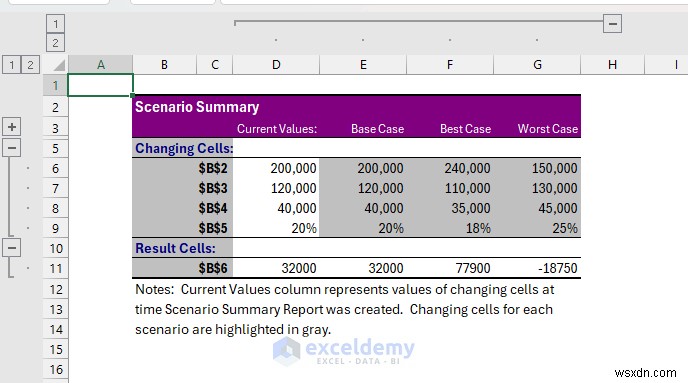
Task: Collapse Changing Cells row group
Action: coord(12,148)
